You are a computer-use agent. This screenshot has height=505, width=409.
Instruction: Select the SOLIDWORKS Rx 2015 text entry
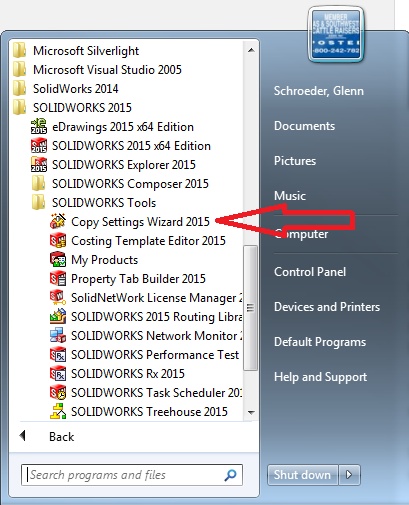tap(128, 374)
